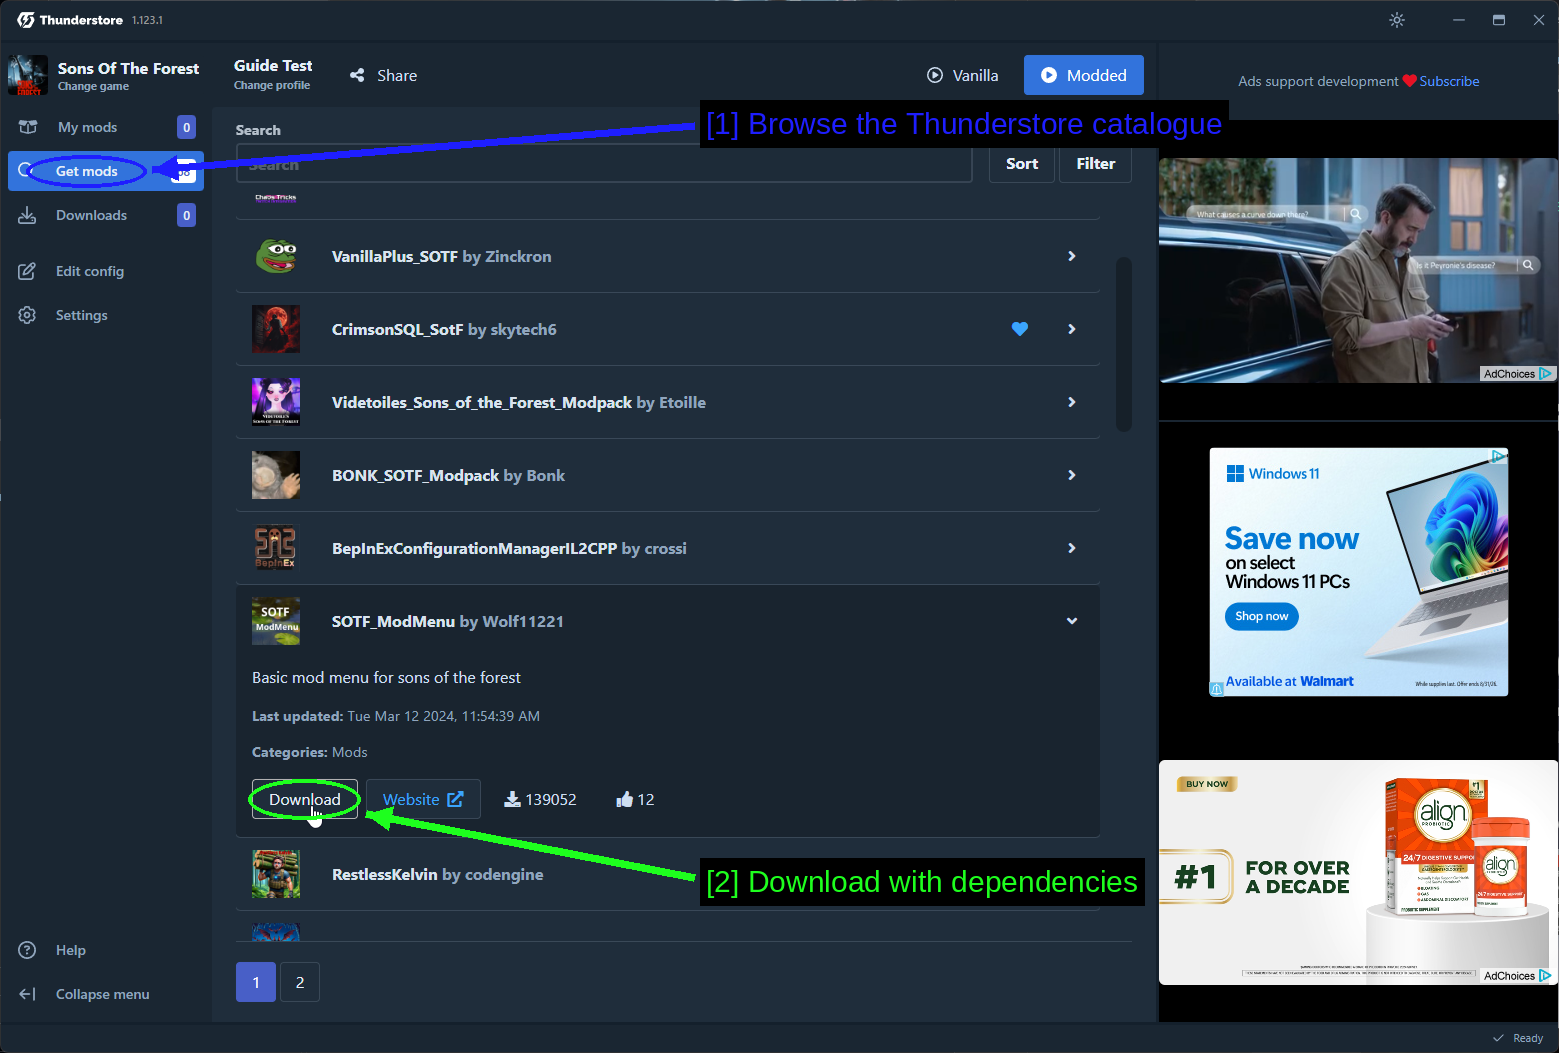Click the Sons Of The Forest game icon
This screenshot has width=1559, height=1053.
point(28,75)
